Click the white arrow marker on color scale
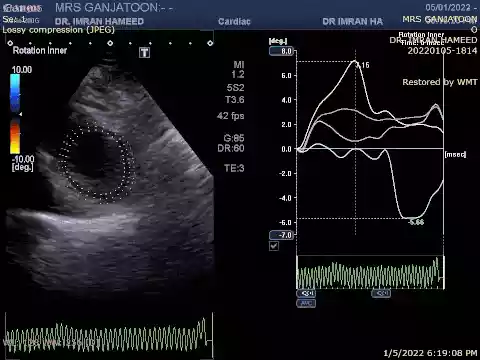480x360 pixels. (x=21, y=114)
